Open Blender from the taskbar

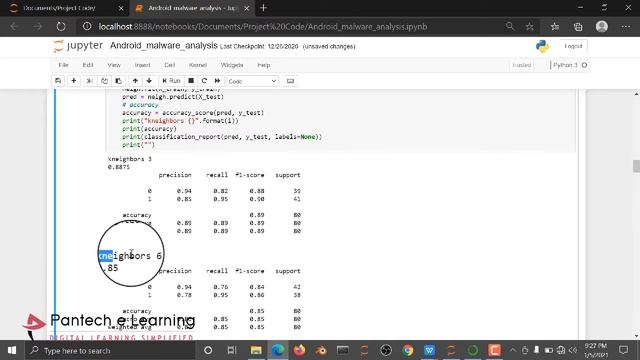pos(321,350)
